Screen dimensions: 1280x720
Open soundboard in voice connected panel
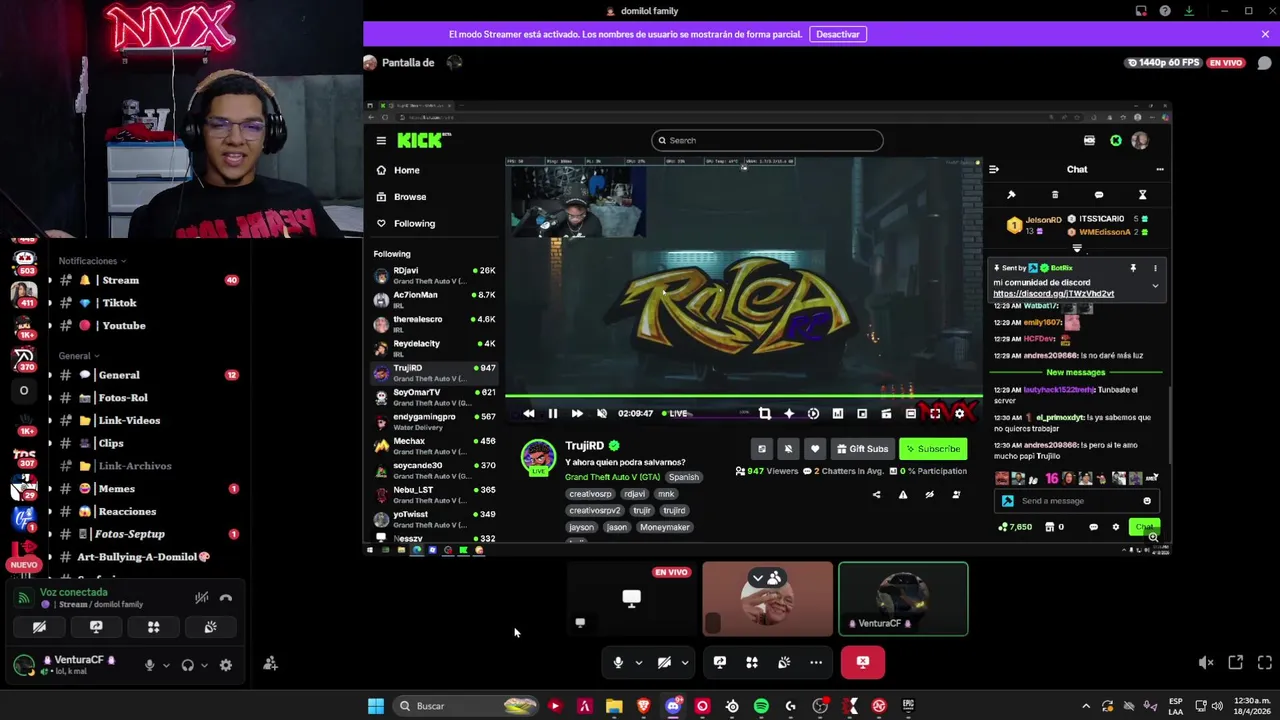(210, 627)
